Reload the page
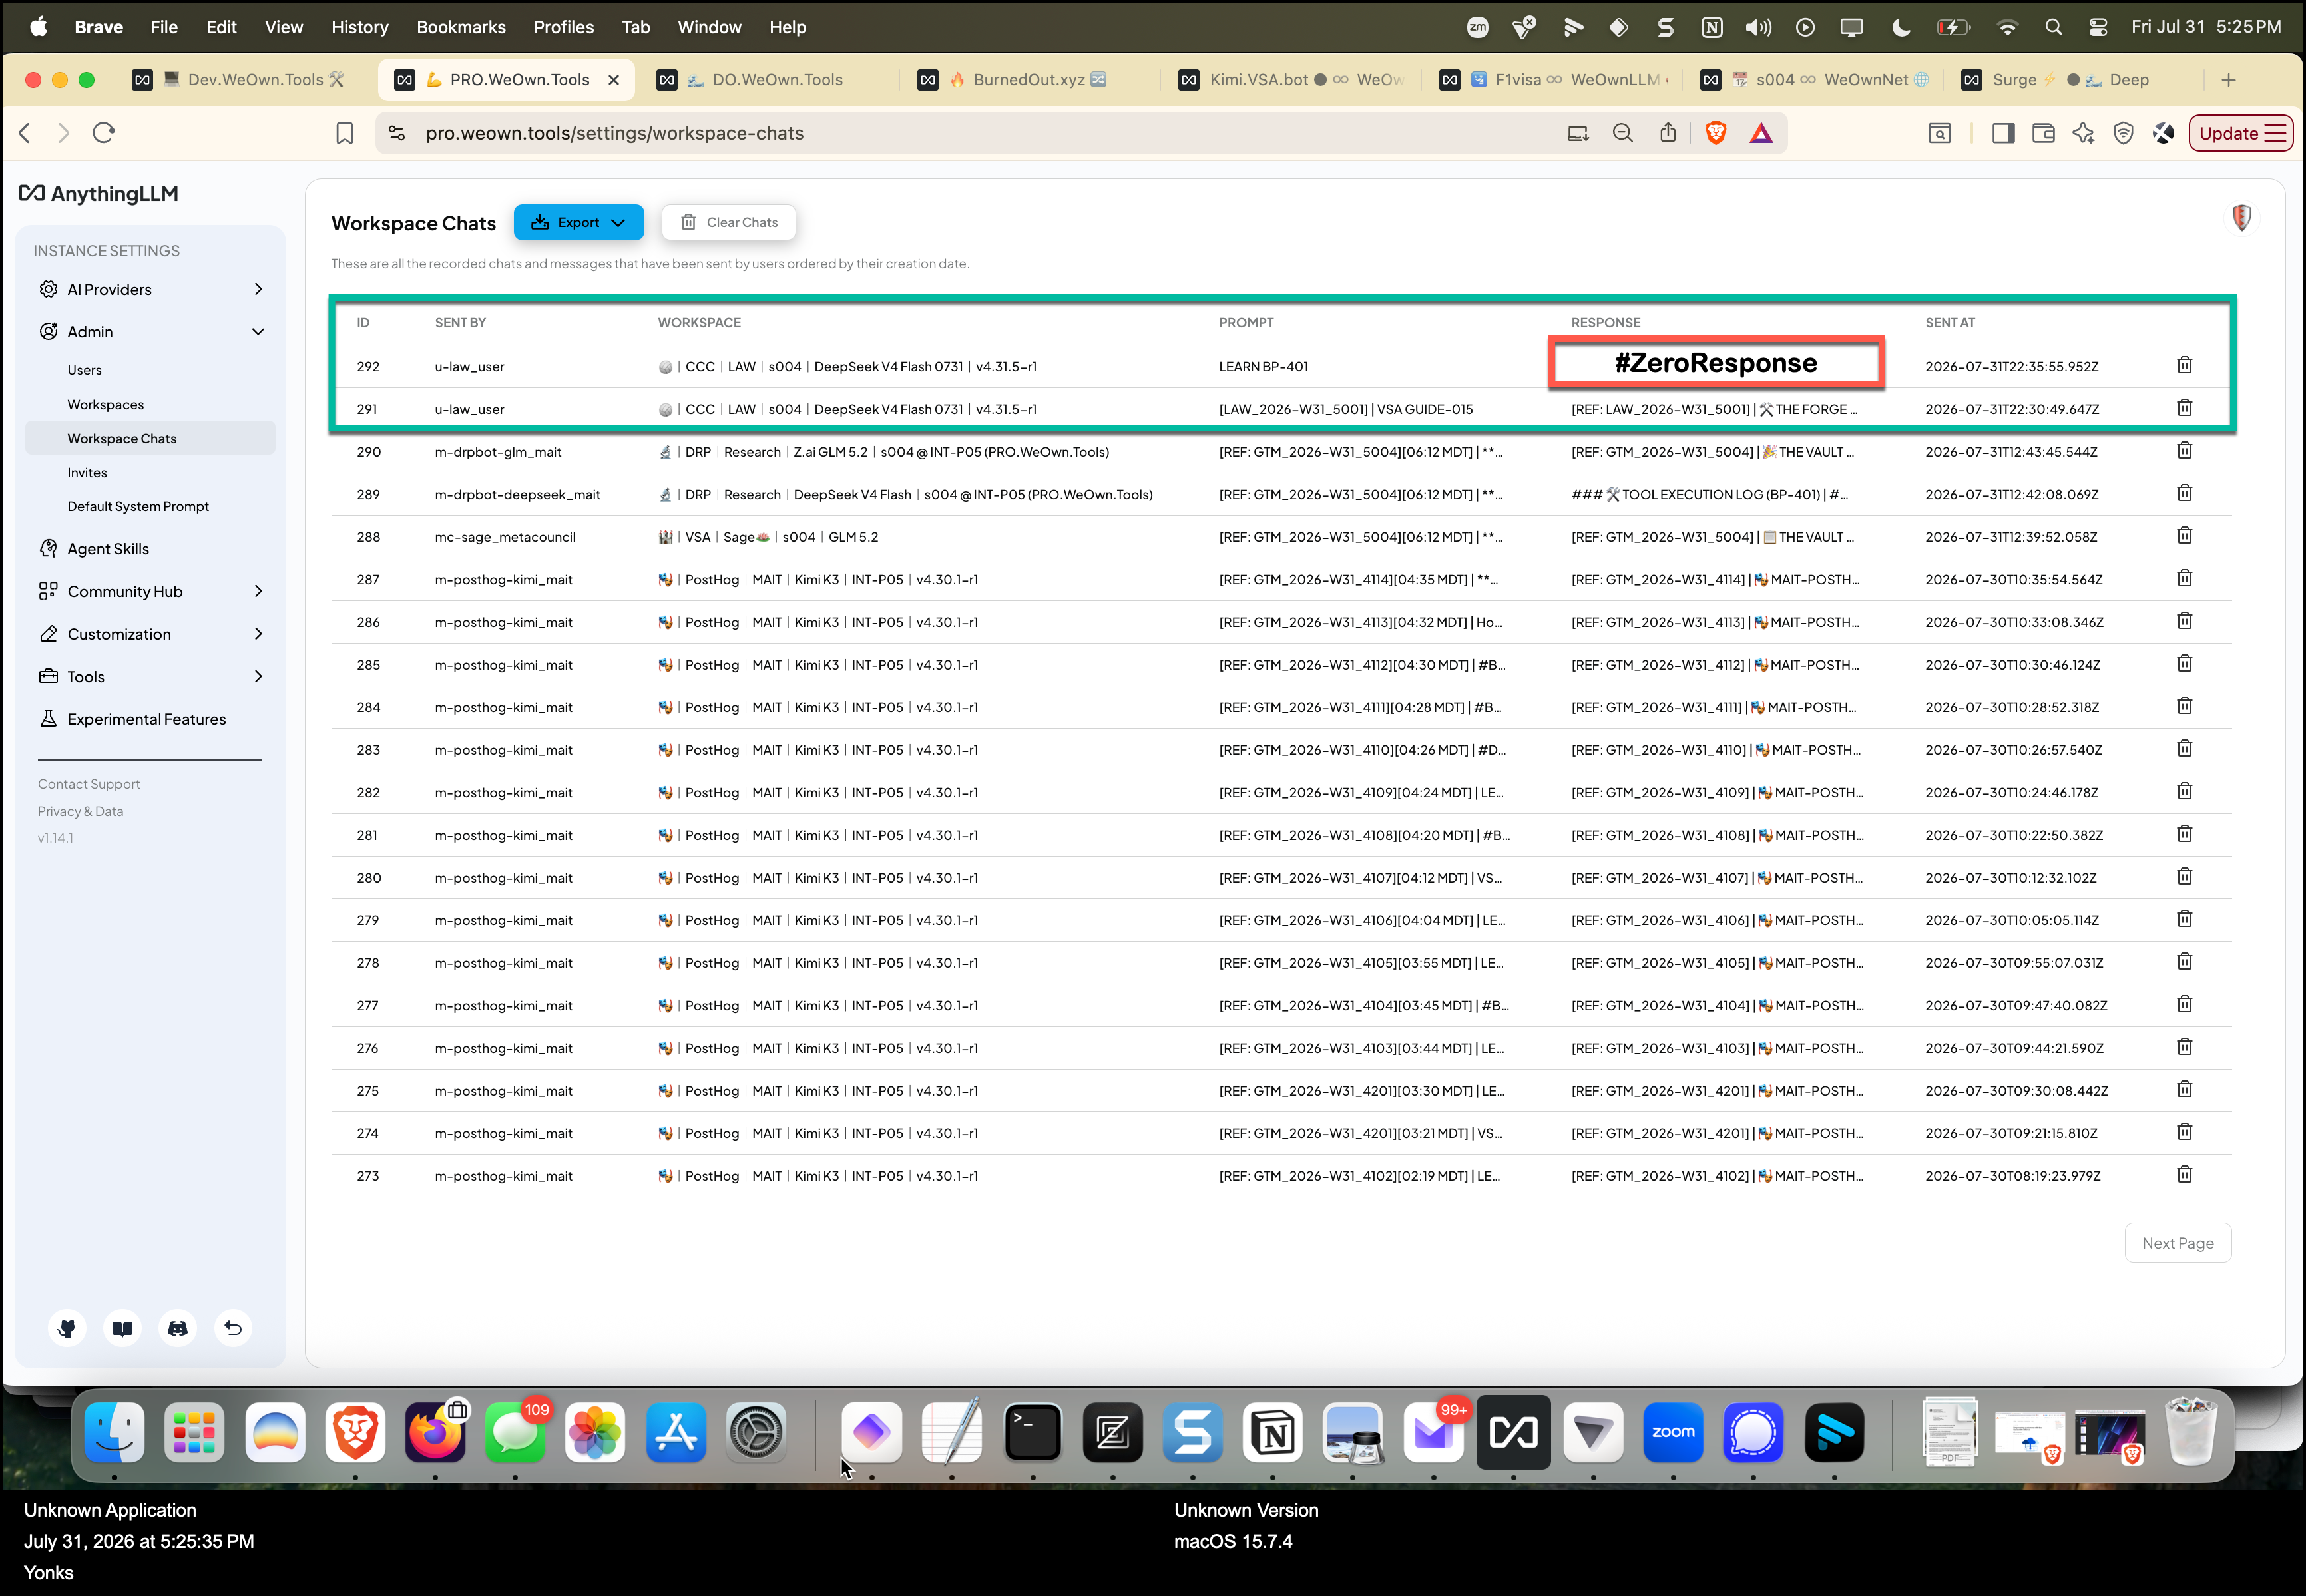 [103, 133]
